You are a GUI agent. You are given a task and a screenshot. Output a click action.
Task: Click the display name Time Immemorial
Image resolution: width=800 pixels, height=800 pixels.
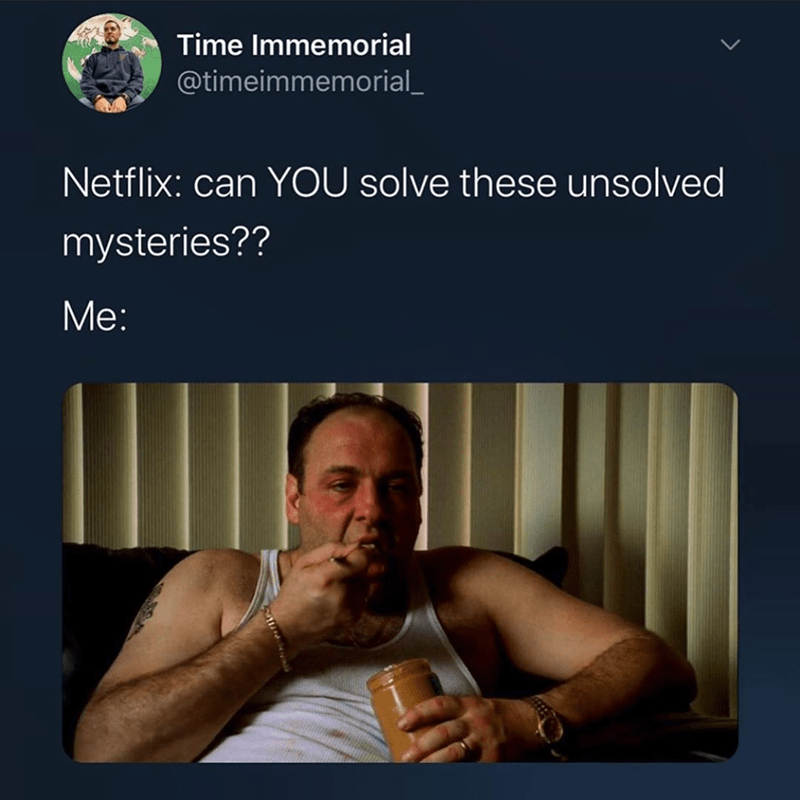tap(294, 45)
